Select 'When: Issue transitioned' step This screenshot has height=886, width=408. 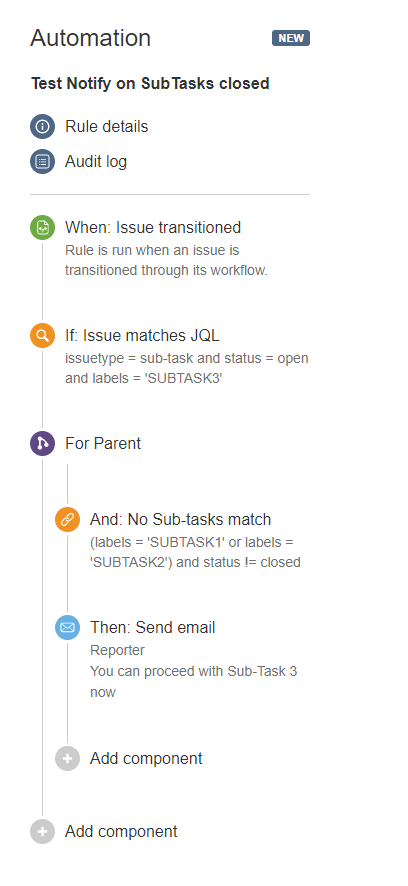(153, 228)
